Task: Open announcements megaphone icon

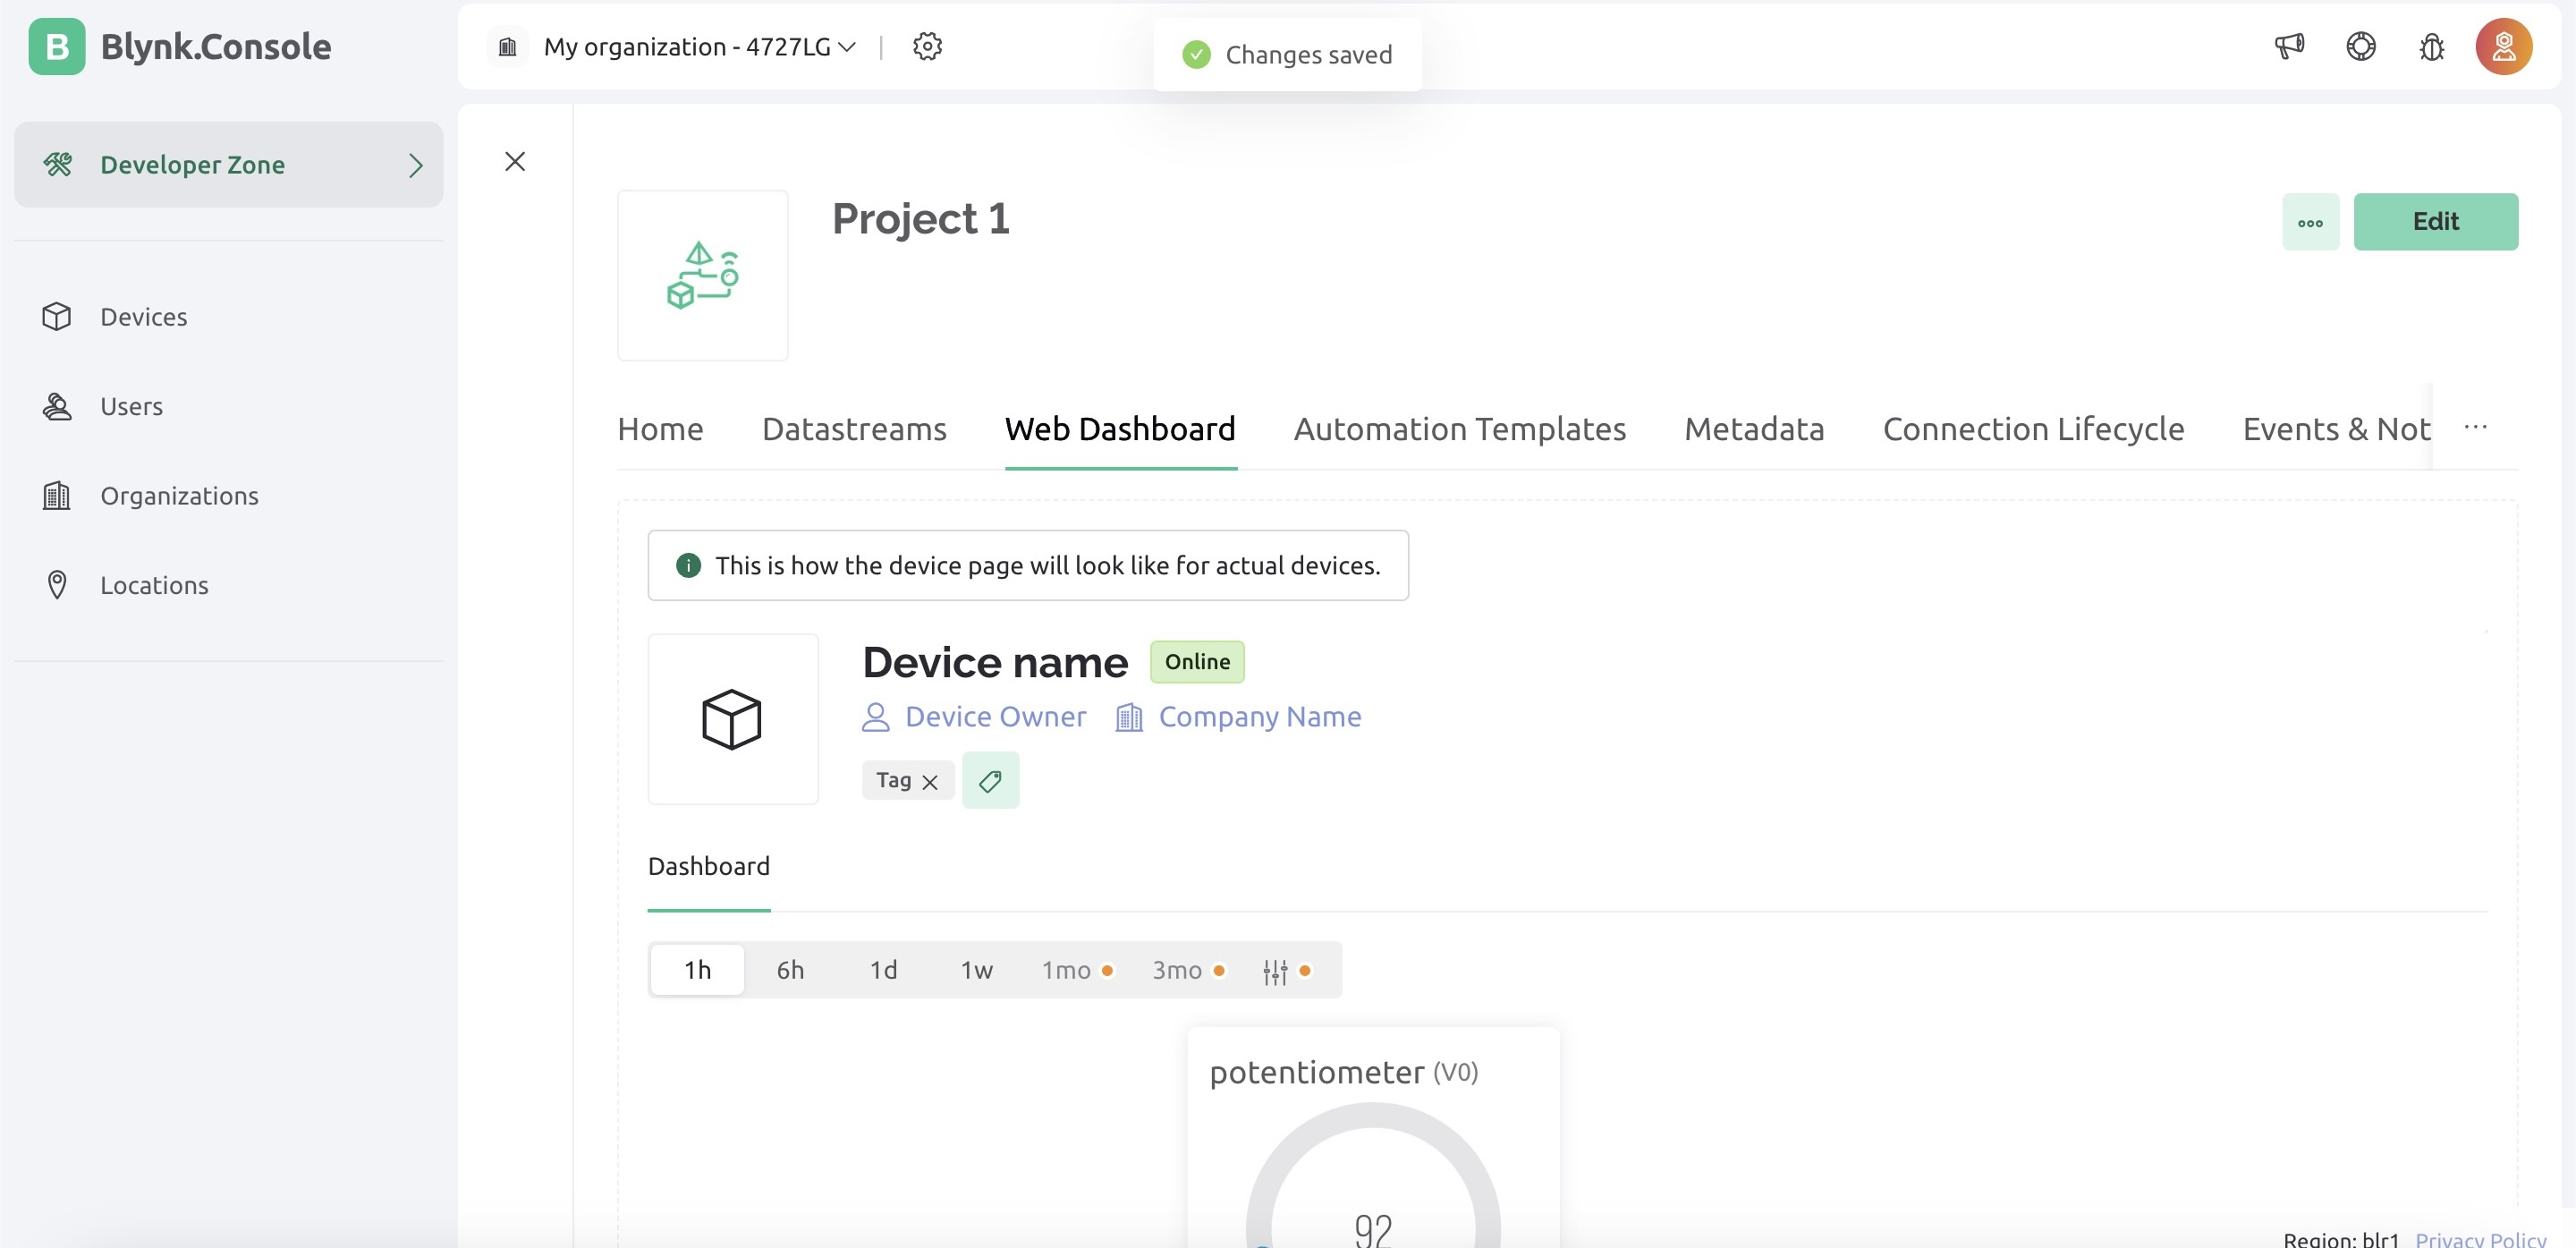Action: (x=2289, y=46)
